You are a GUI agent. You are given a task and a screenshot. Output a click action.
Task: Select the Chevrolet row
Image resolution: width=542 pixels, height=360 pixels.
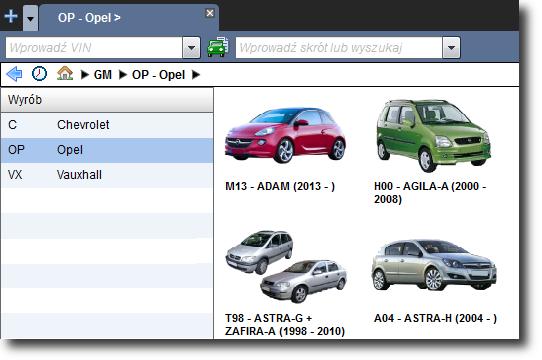point(107,125)
